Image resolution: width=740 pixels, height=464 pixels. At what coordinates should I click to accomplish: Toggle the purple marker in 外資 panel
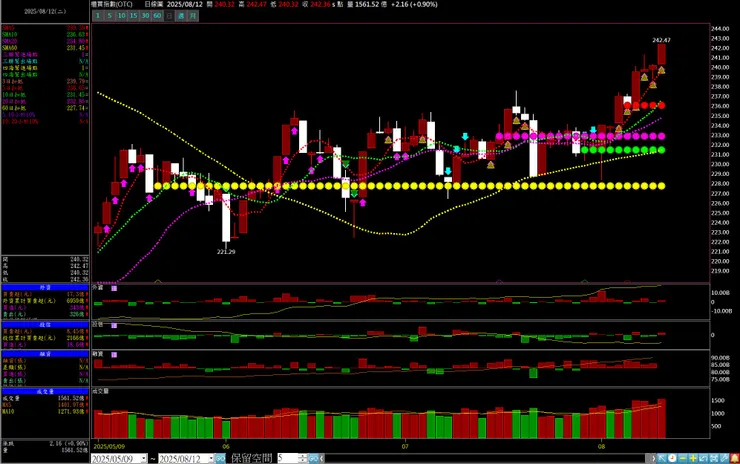[114, 288]
